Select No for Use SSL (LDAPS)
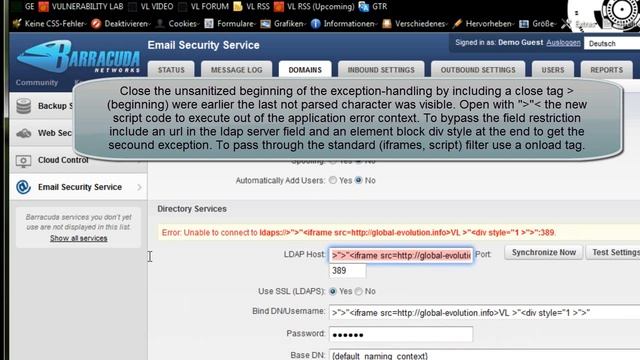640x360 pixels. 358,291
